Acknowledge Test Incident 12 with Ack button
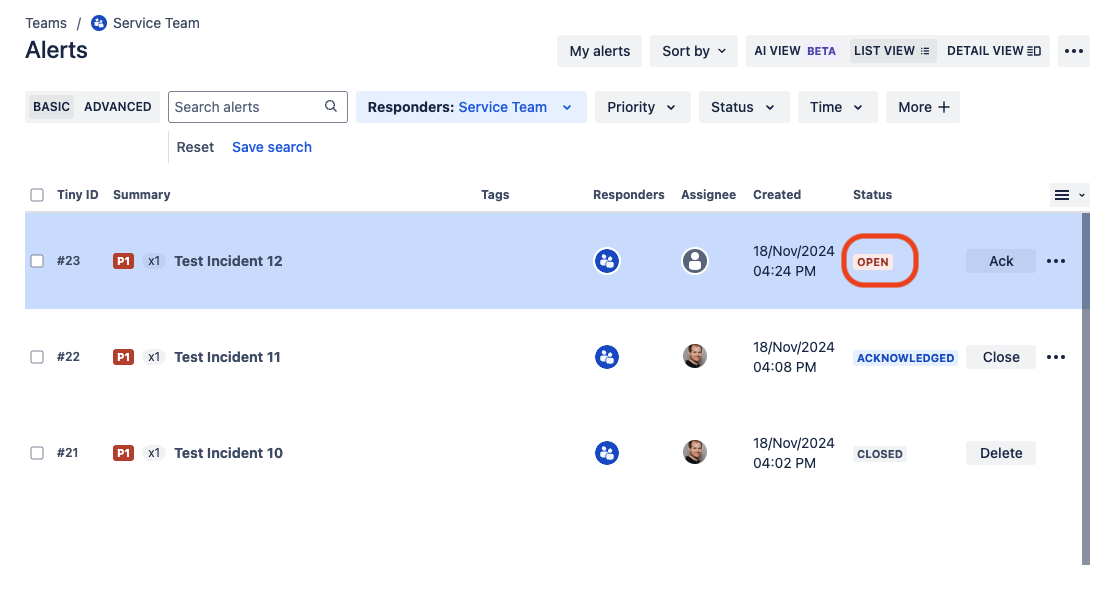 pos(1001,261)
